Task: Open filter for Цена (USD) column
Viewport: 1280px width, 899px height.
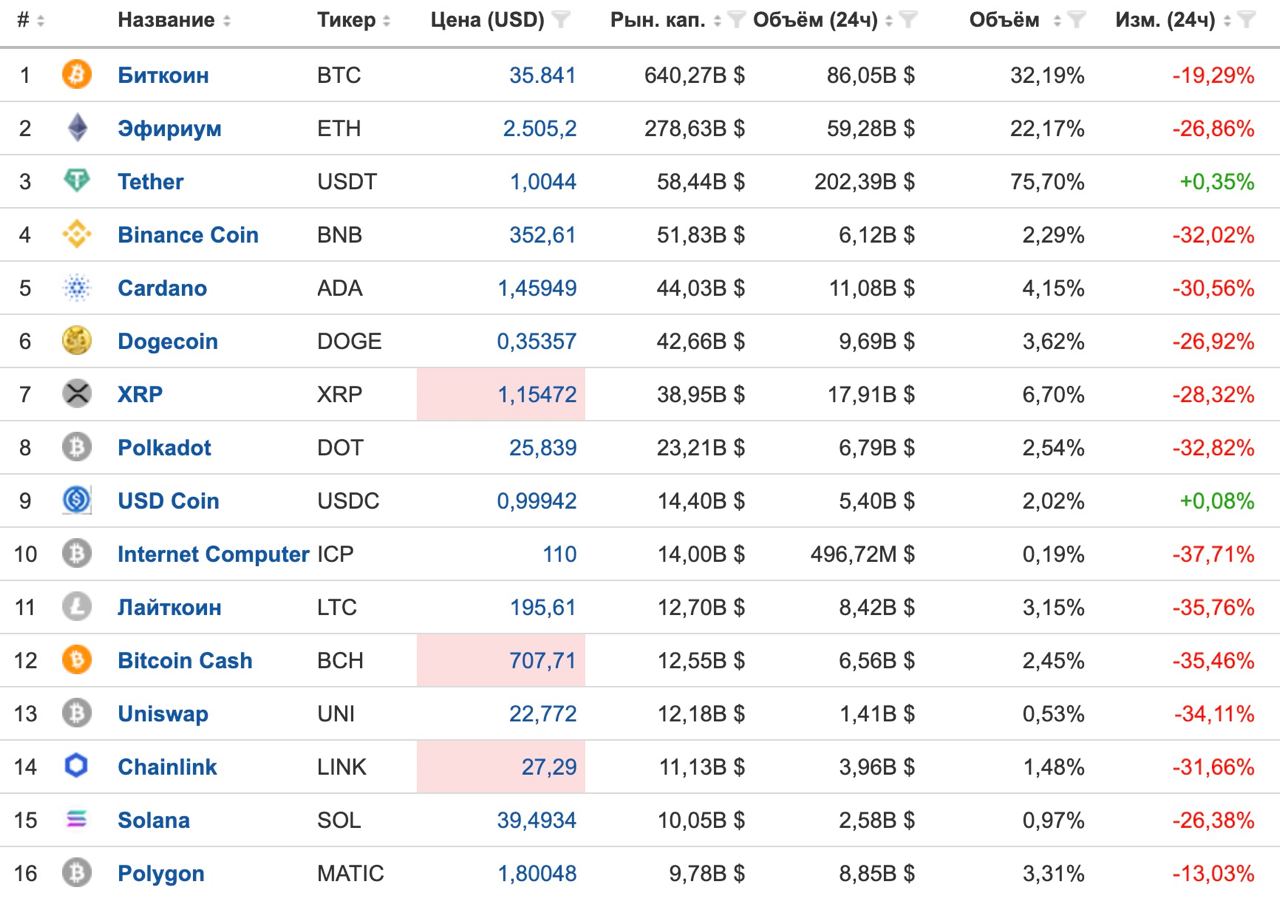Action: point(562,20)
